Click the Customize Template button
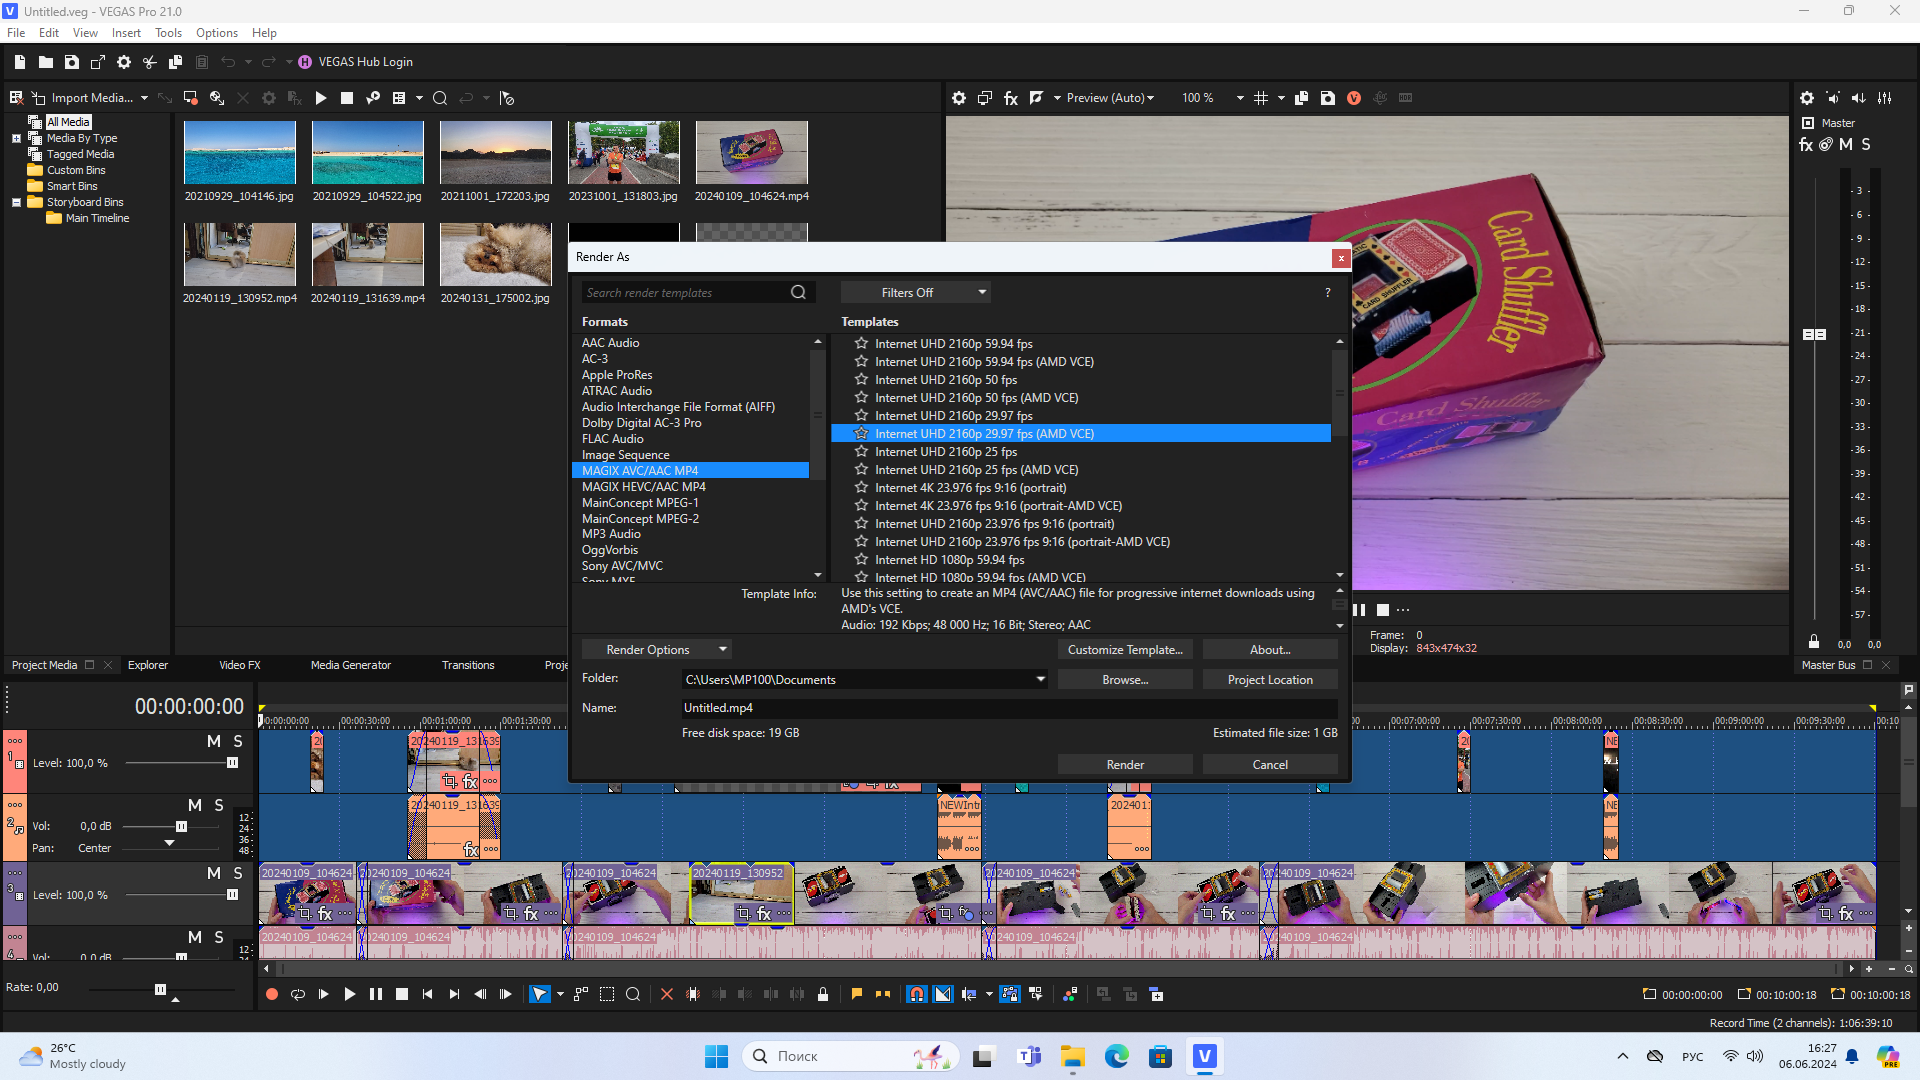This screenshot has width=1920, height=1080. (x=1125, y=650)
